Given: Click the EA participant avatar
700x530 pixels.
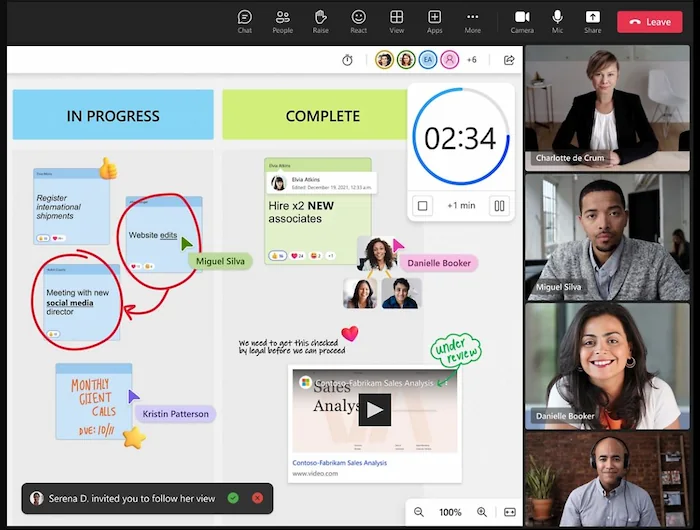Looking at the screenshot, I should click(428, 60).
